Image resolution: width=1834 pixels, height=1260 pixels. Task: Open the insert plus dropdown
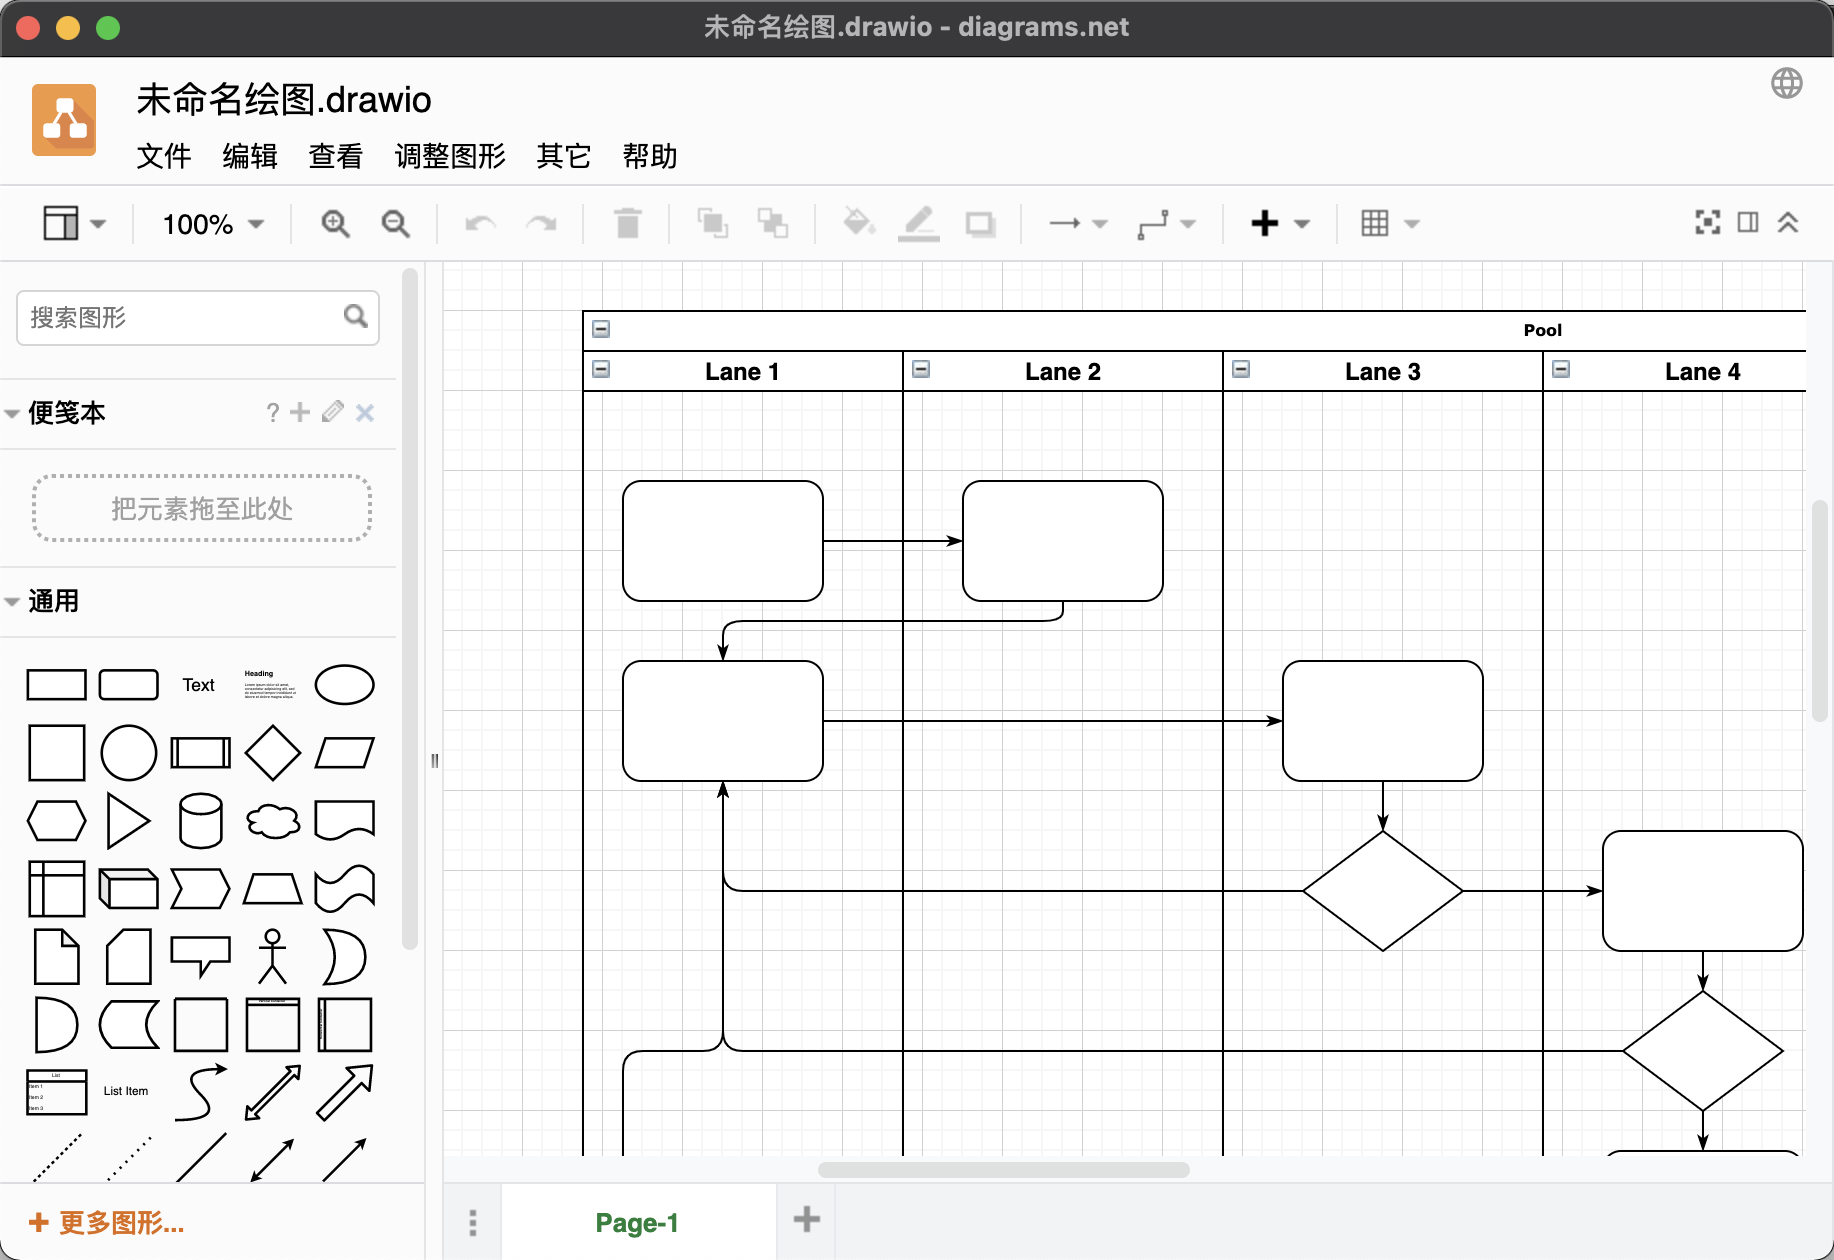1280,223
